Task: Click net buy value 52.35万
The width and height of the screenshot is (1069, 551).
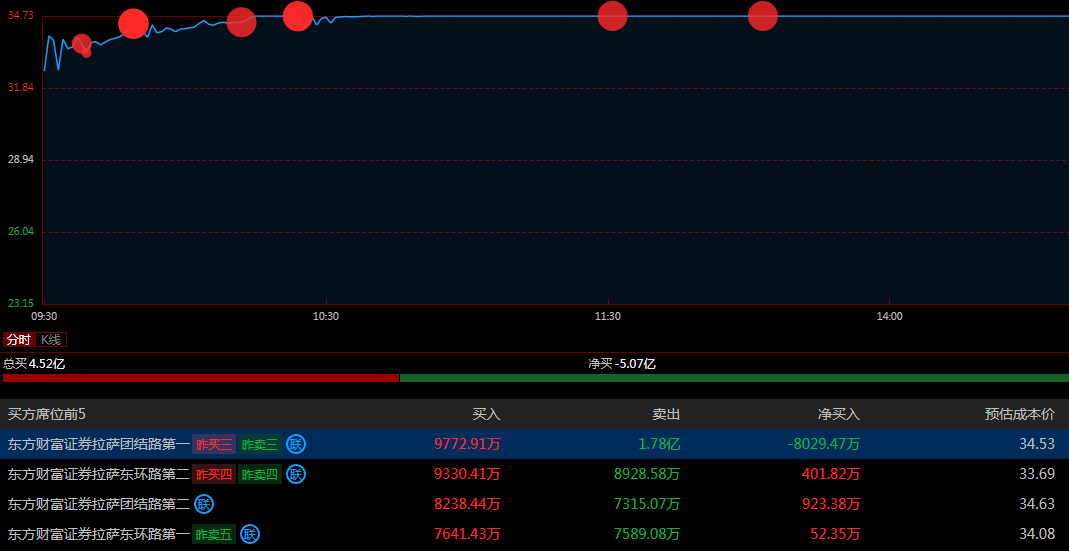Action: coord(835,535)
